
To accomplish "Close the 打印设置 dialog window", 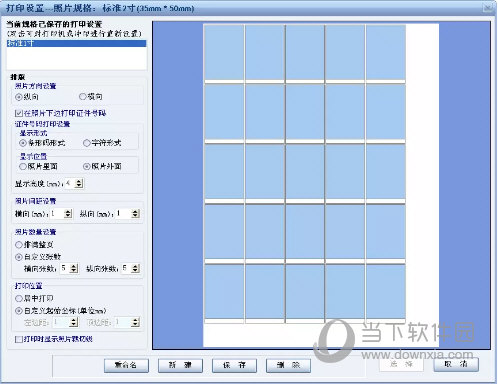I will click(488, 8).
